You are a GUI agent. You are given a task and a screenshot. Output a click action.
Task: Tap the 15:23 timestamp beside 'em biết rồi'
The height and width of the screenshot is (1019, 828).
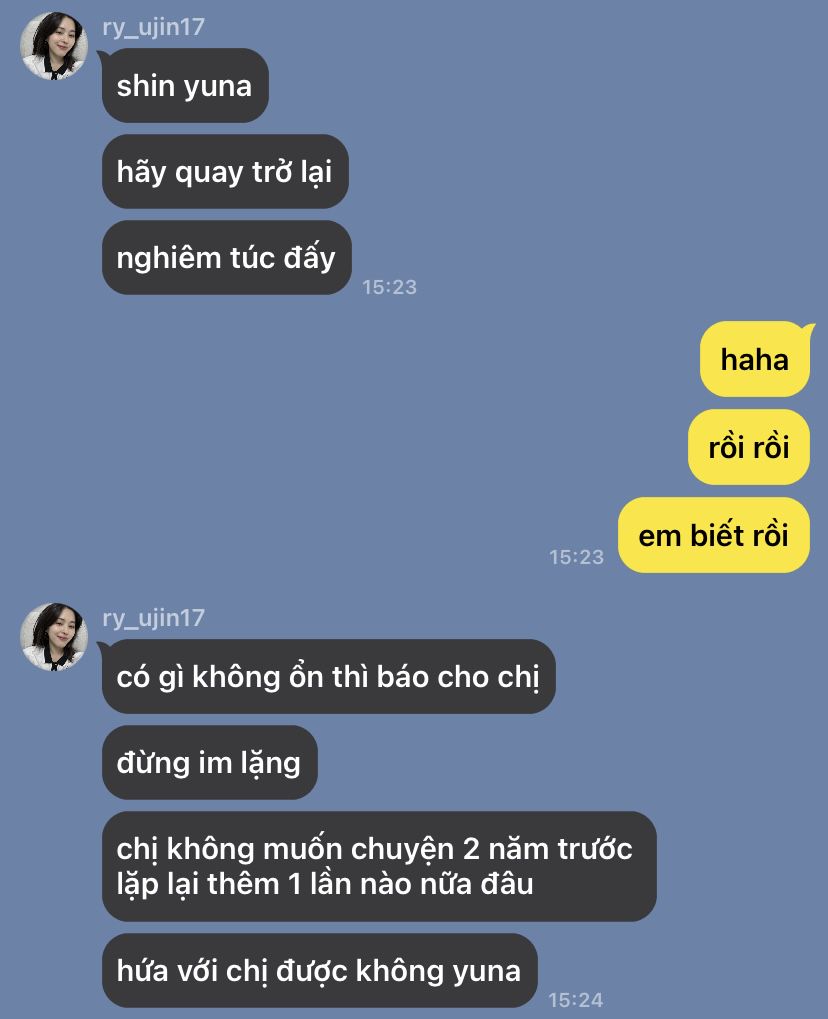point(576,557)
